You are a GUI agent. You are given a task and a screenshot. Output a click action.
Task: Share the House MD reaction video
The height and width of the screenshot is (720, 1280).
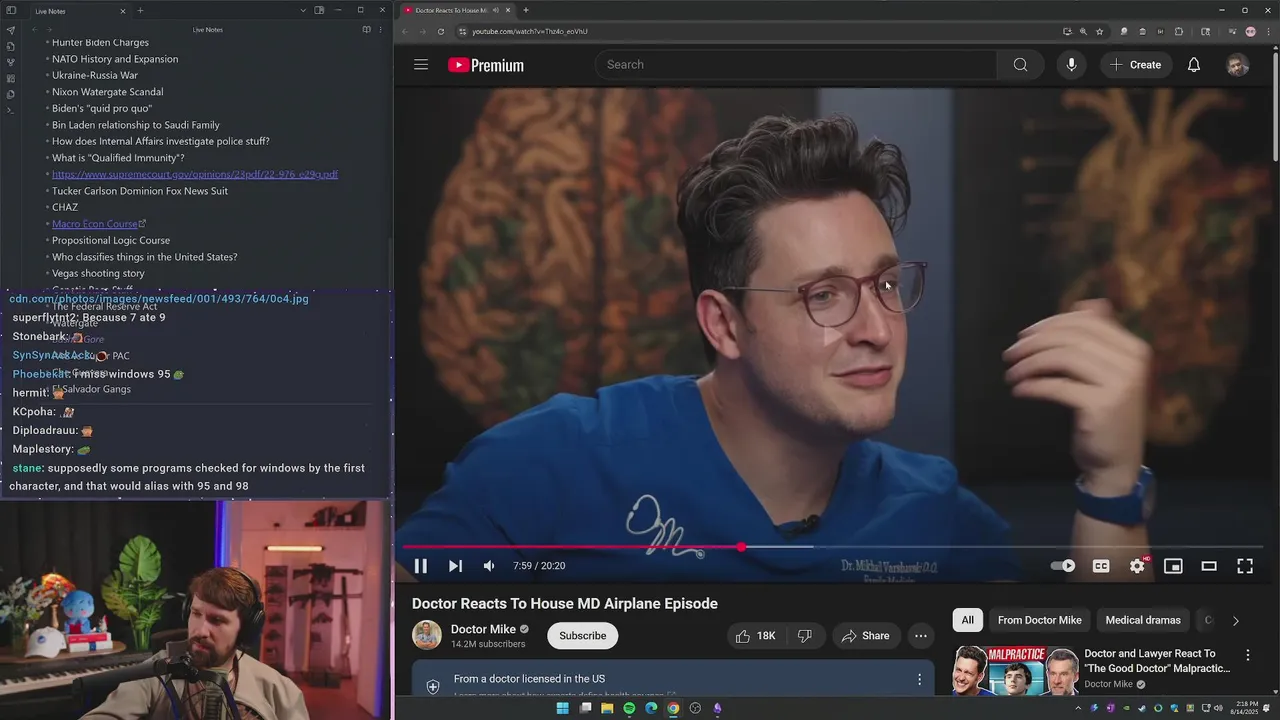tap(865, 636)
